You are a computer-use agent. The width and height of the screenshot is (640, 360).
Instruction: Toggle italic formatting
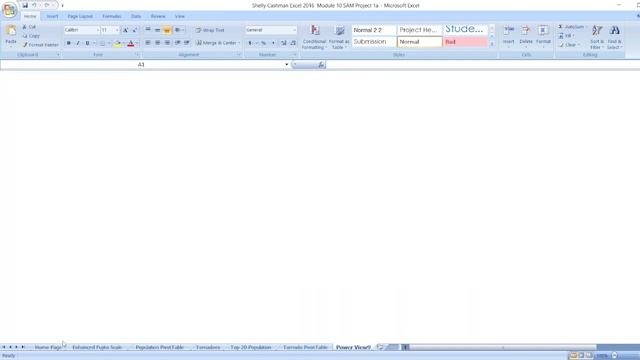(78, 43)
